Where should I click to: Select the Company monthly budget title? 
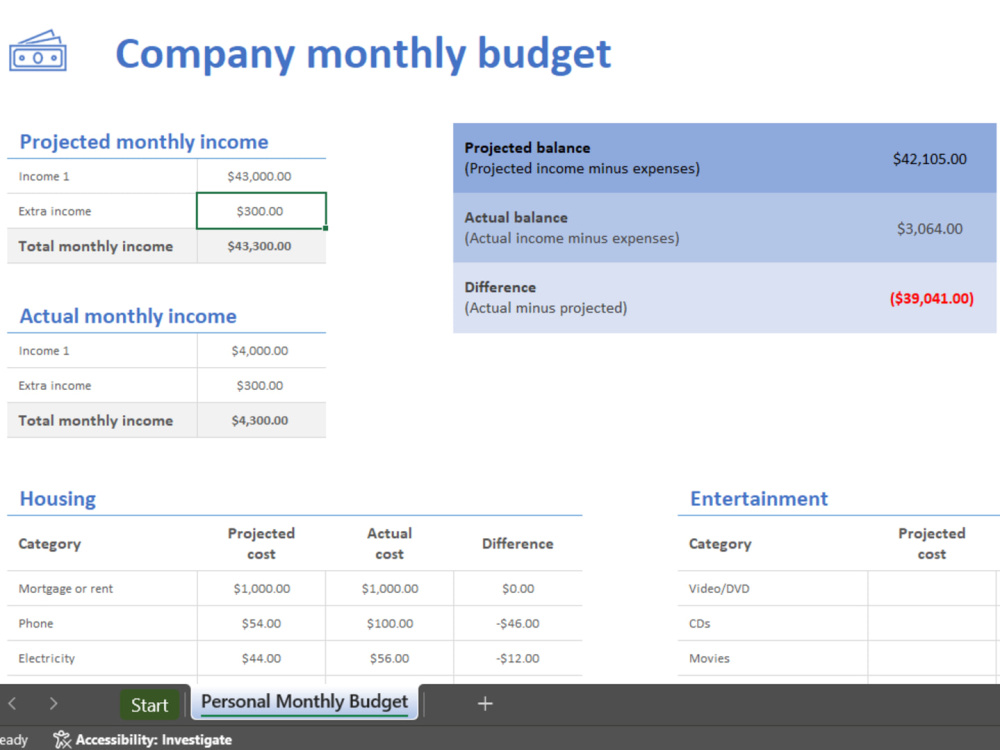[363, 54]
